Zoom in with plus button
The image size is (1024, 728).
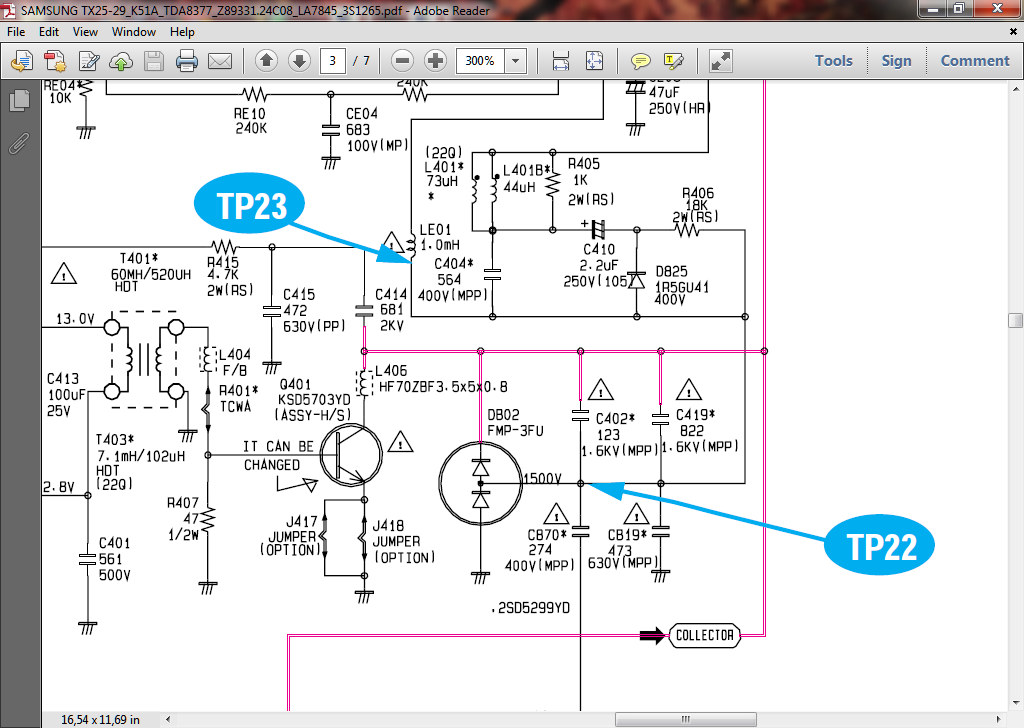(435, 61)
